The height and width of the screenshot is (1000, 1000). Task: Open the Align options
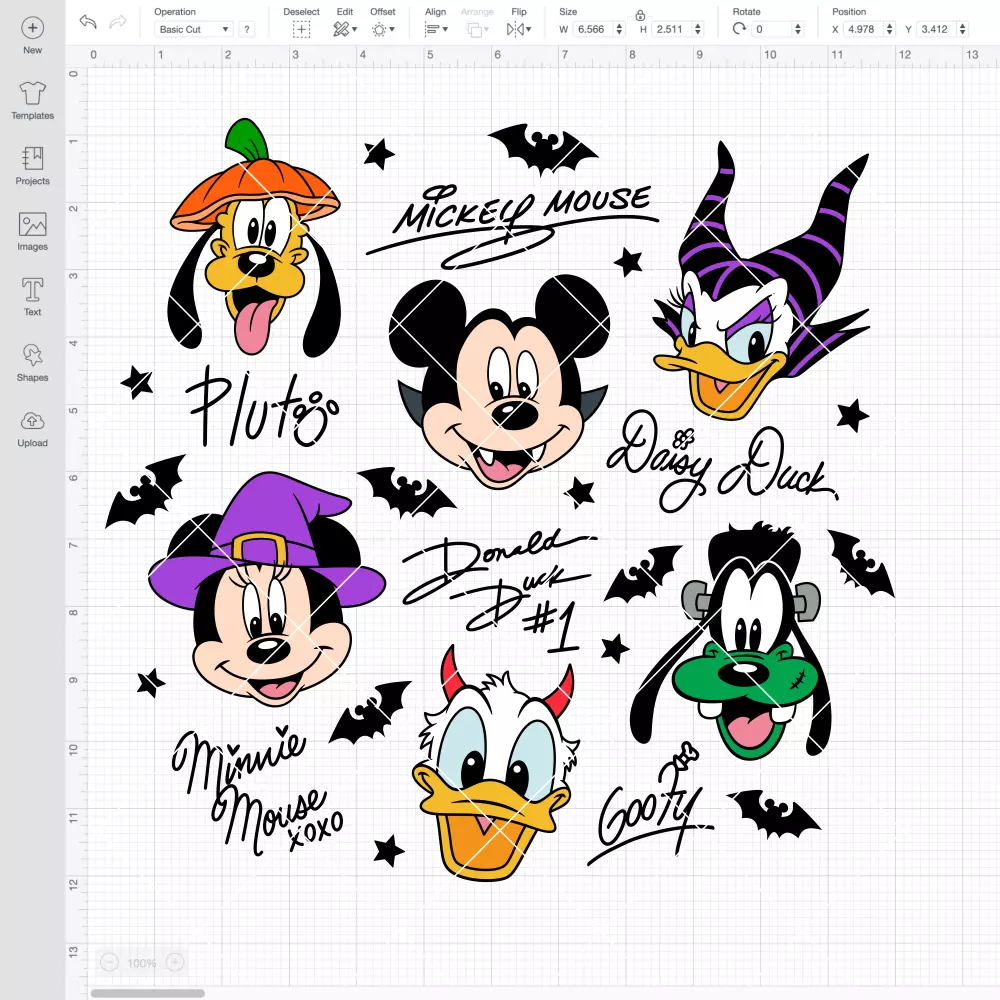(x=432, y=29)
